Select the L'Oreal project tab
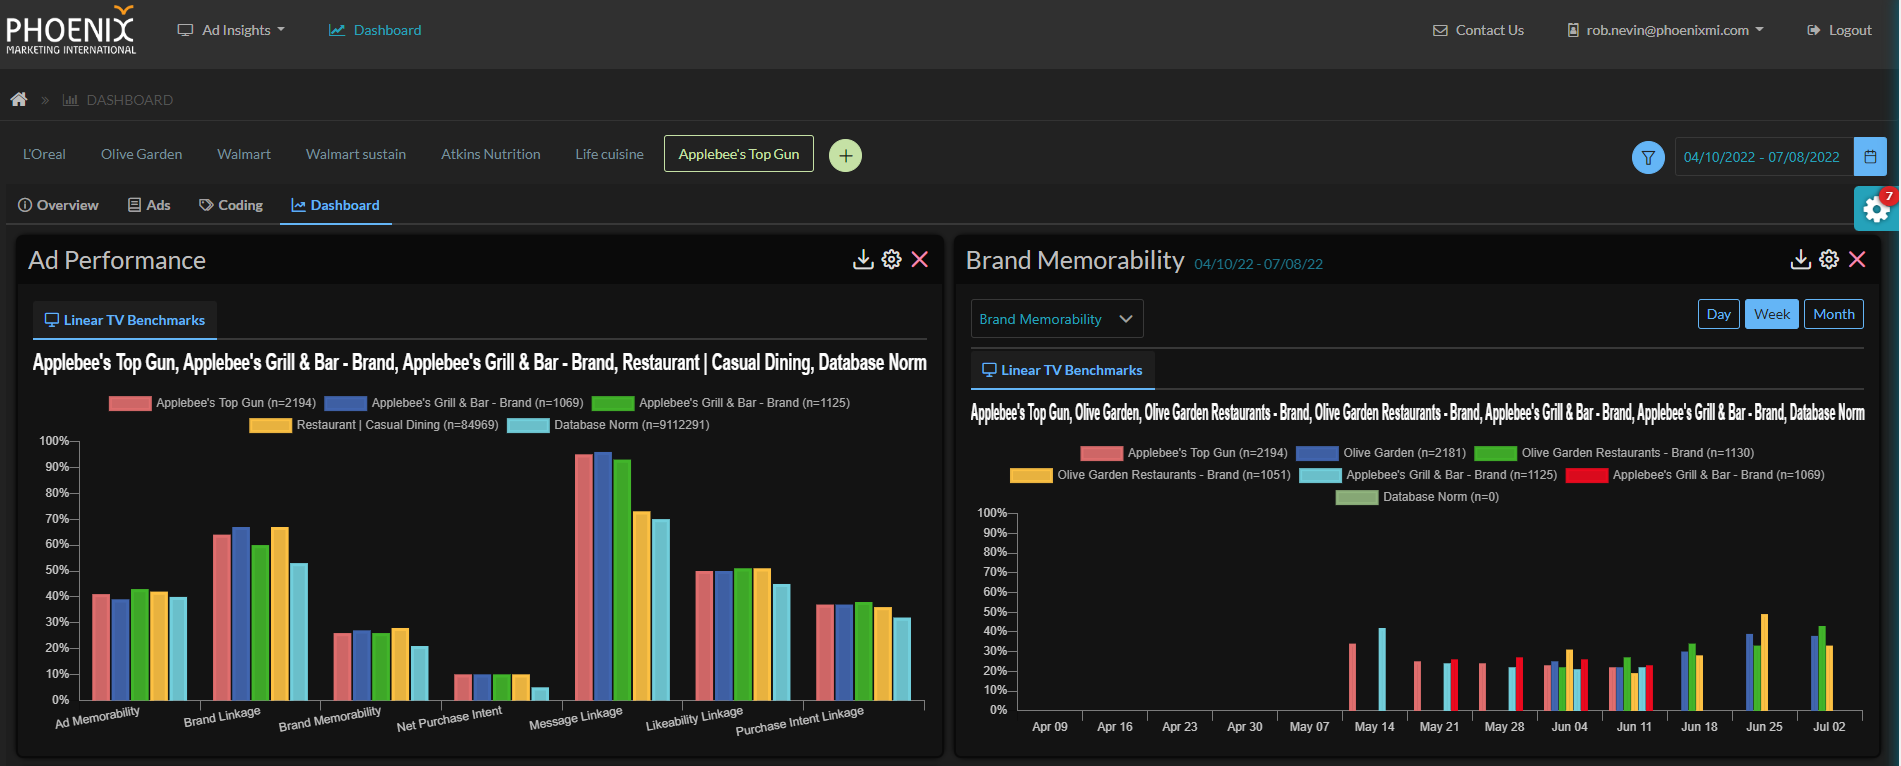This screenshot has width=1901, height=766. [44, 154]
